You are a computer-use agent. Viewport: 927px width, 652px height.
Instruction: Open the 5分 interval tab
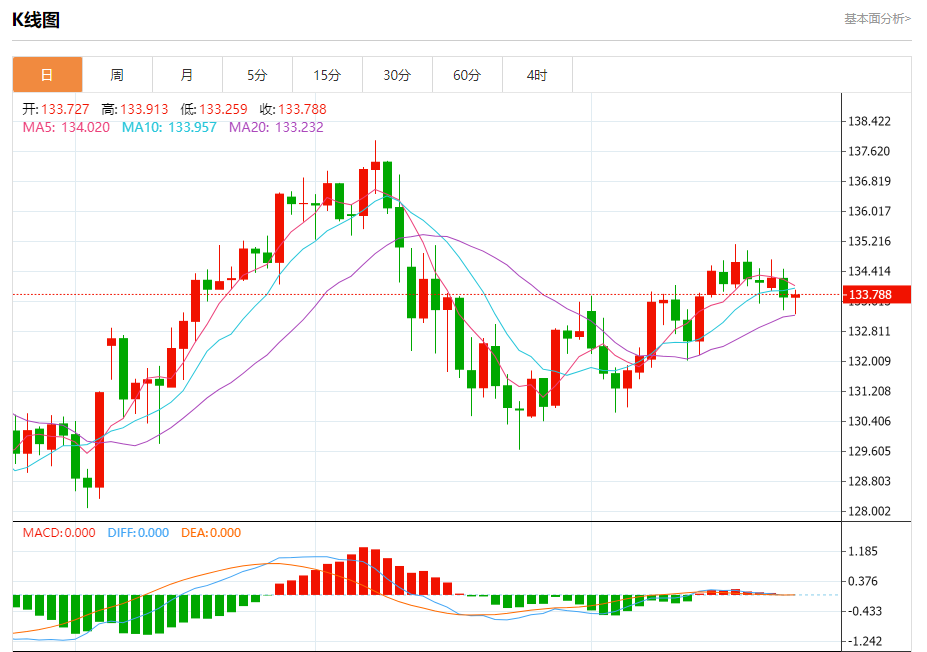[257, 74]
